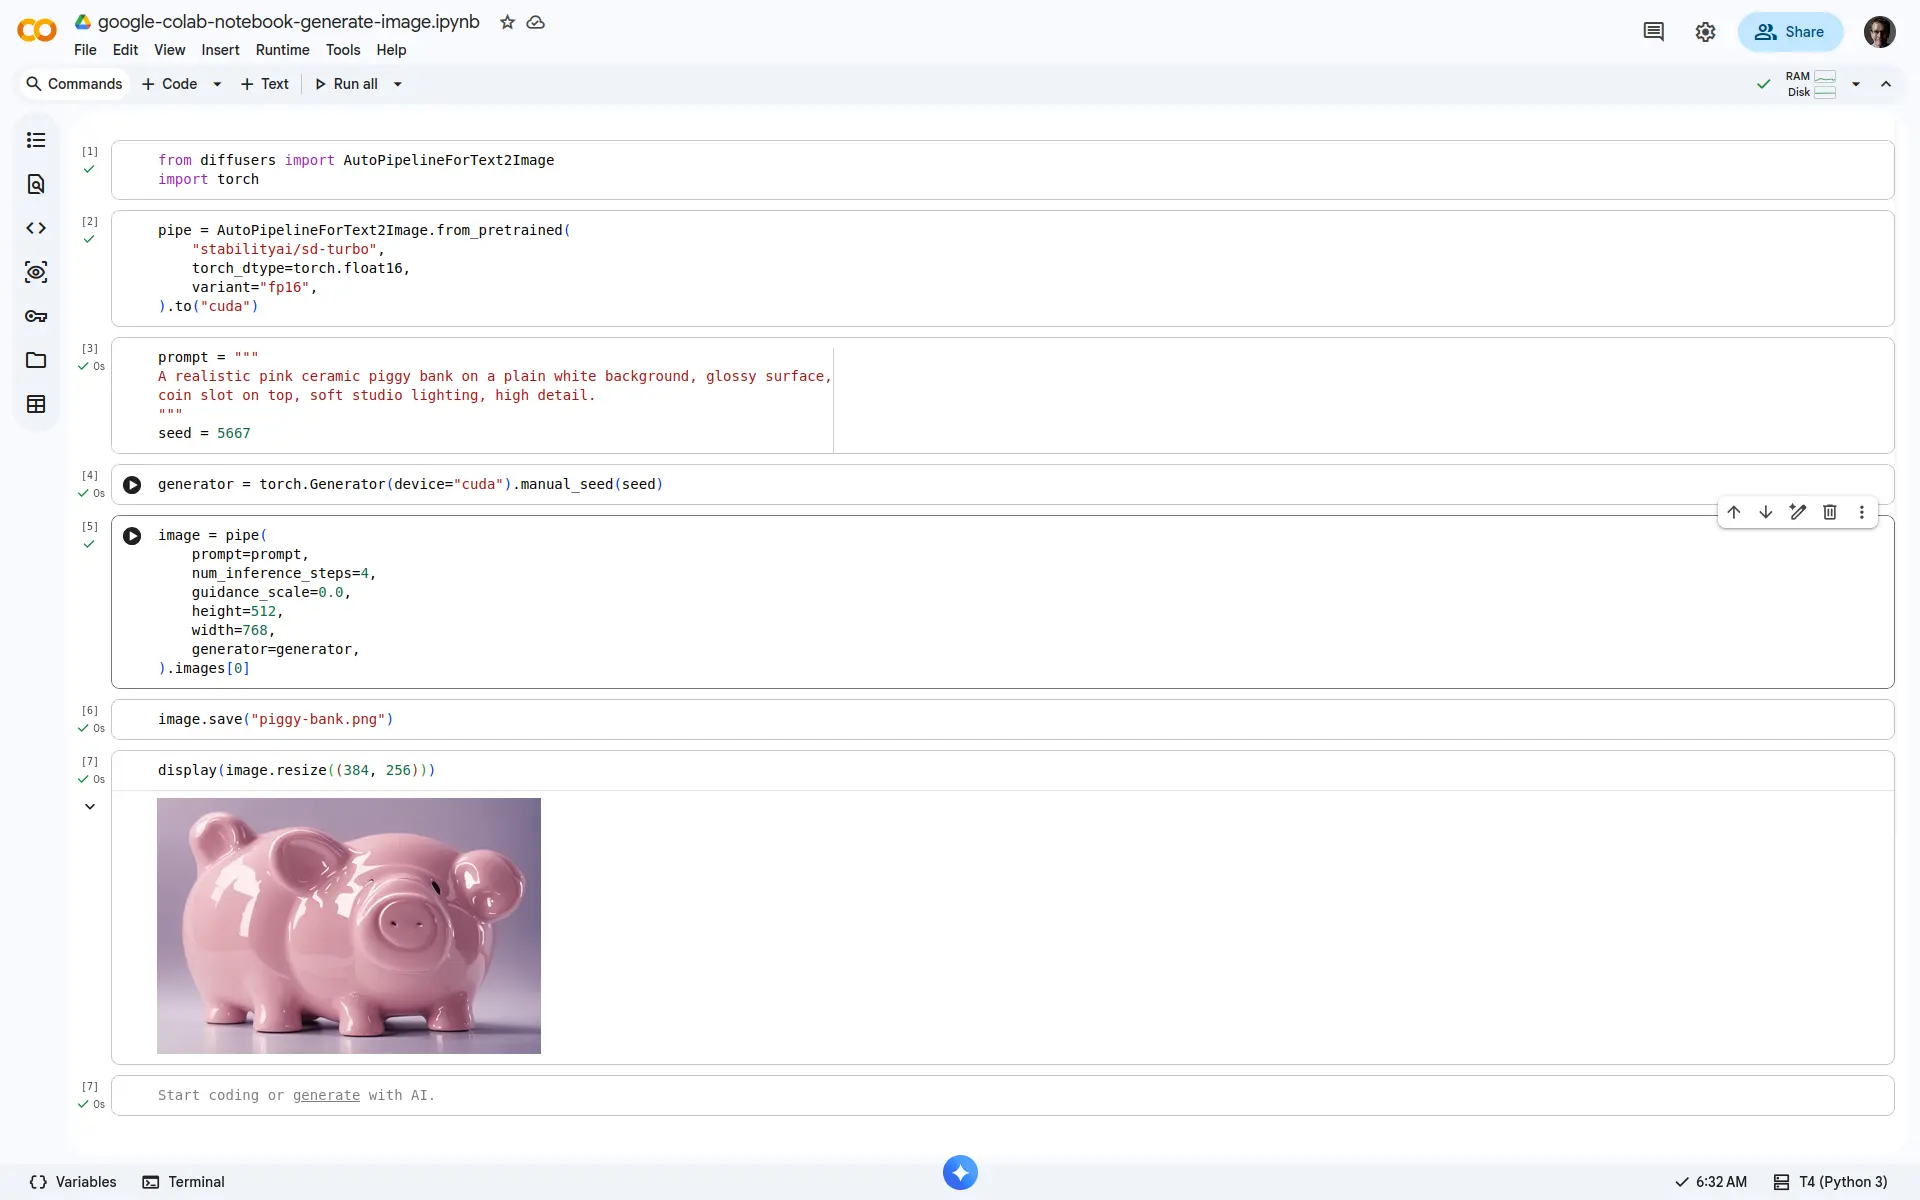Image resolution: width=1920 pixels, height=1200 pixels.
Task: Click the notebook title to rename
Action: (x=288, y=22)
